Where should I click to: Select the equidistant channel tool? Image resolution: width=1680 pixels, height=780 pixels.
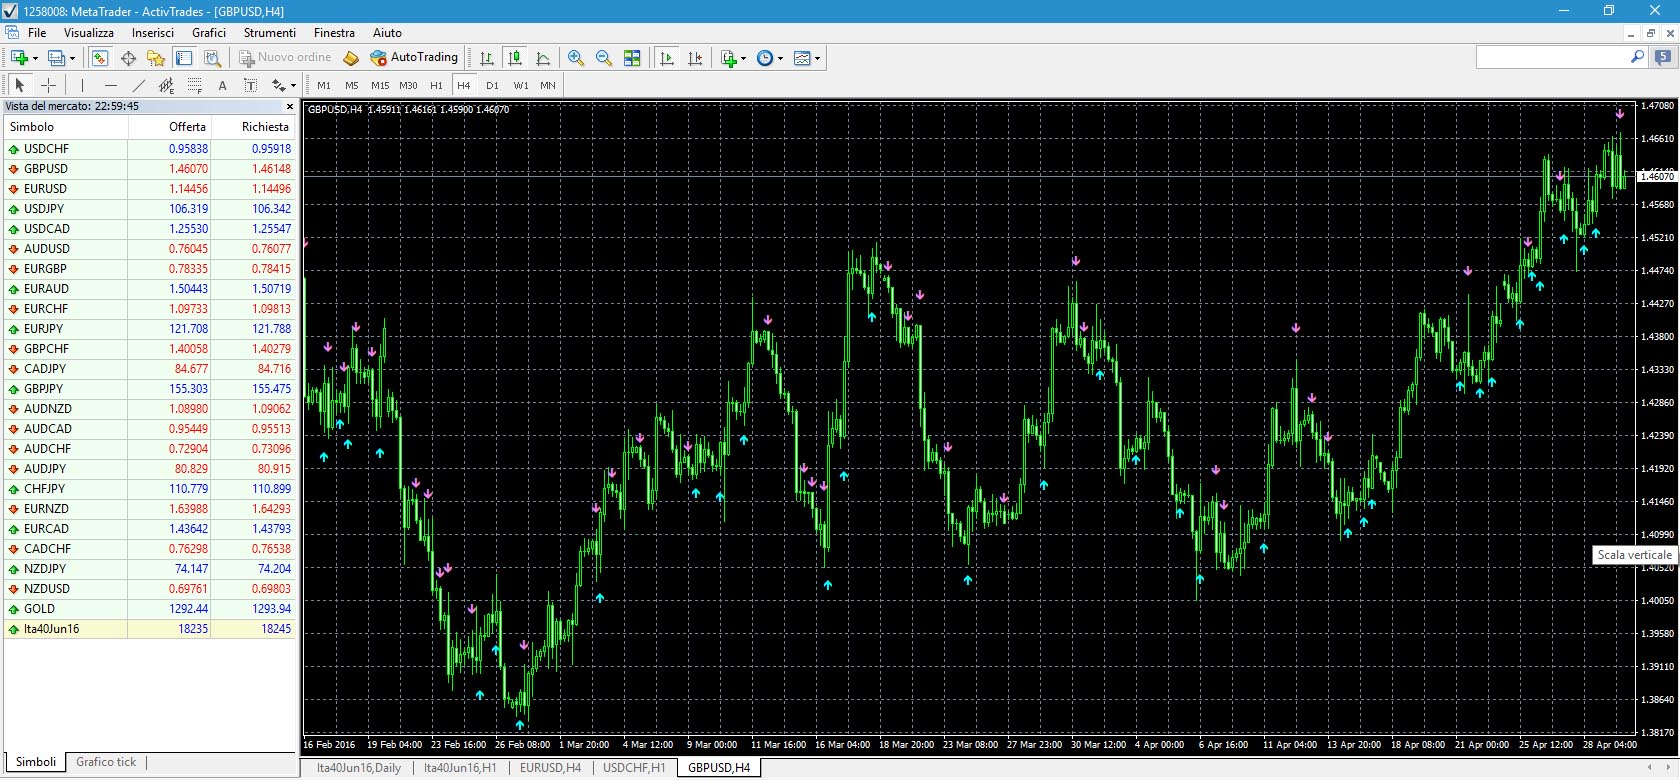(x=166, y=85)
